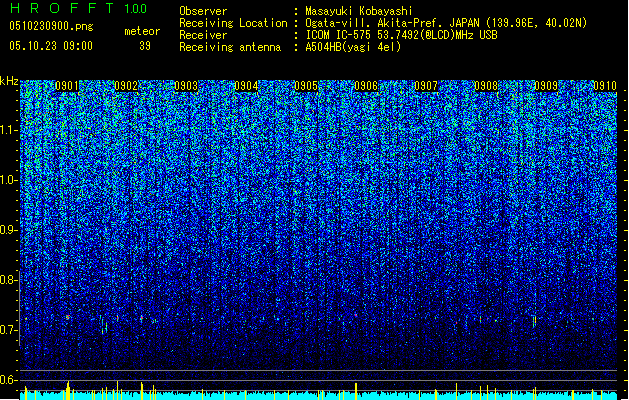Click the 0908 time marker
This screenshot has width=629, height=400.
coord(486,86)
